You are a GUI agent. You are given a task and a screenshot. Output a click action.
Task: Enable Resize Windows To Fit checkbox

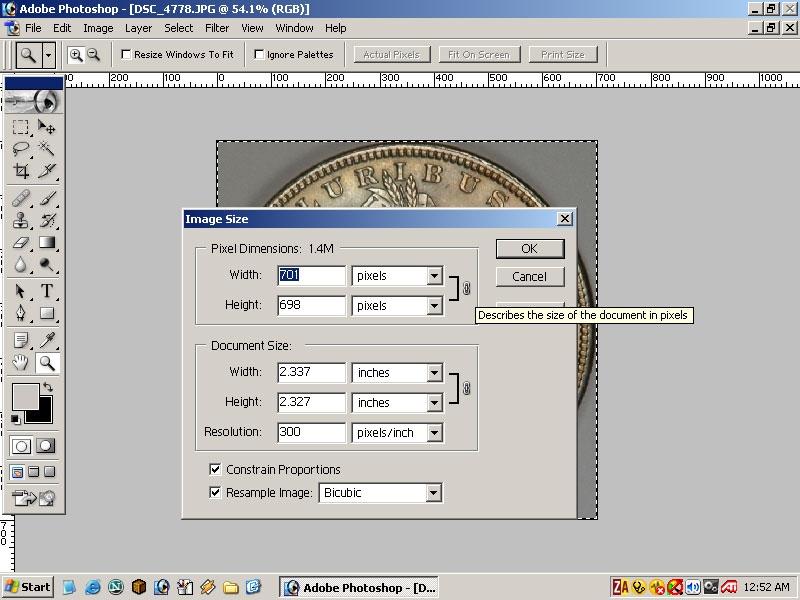(126, 55)
